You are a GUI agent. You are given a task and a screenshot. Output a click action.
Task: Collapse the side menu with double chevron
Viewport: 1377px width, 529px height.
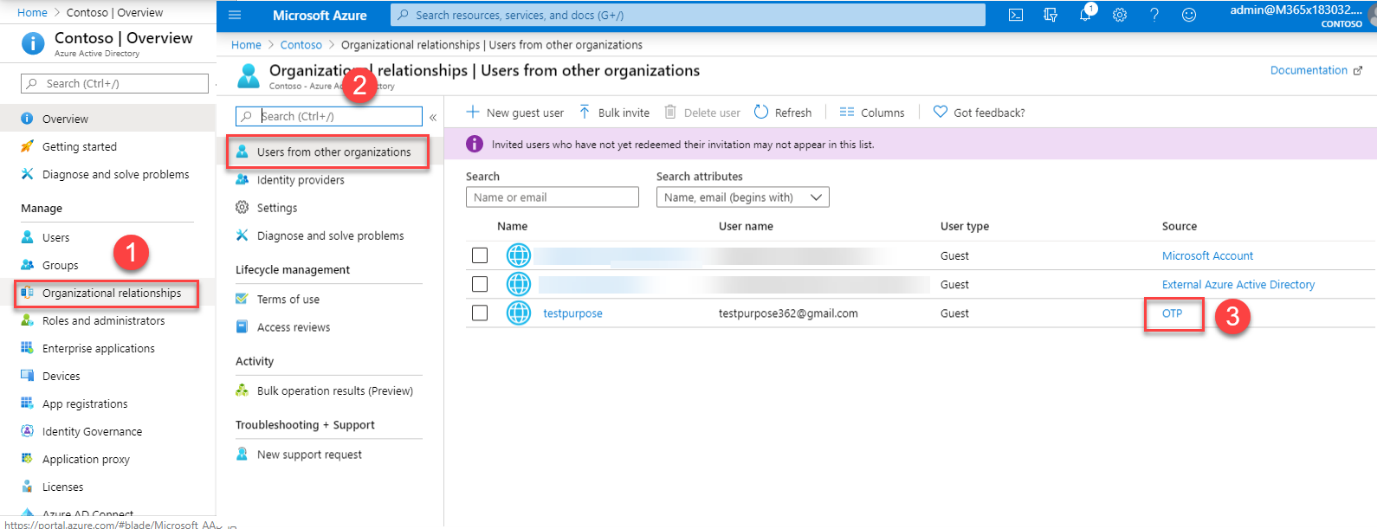pos(433,117)
